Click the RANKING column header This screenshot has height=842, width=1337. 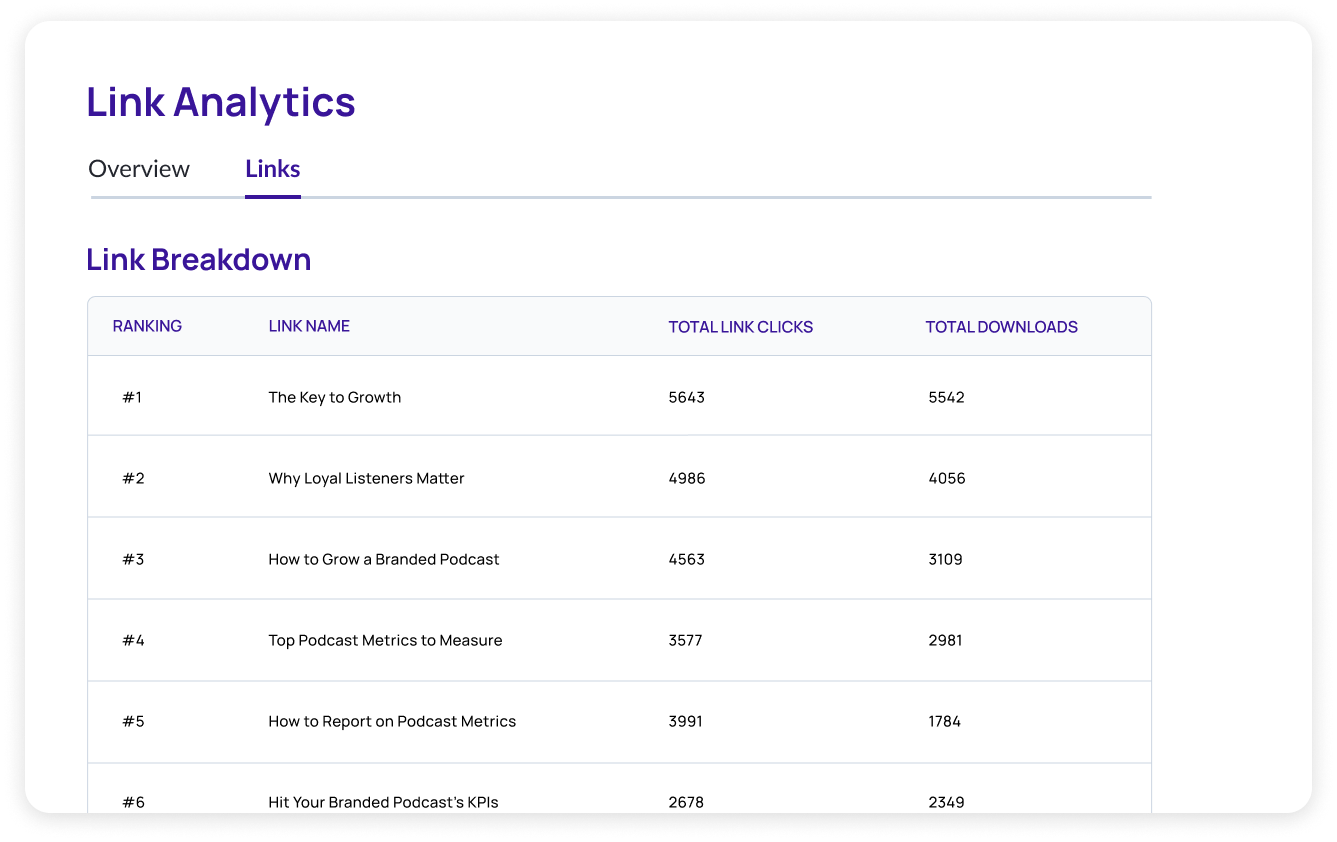[x=147, y=326]
